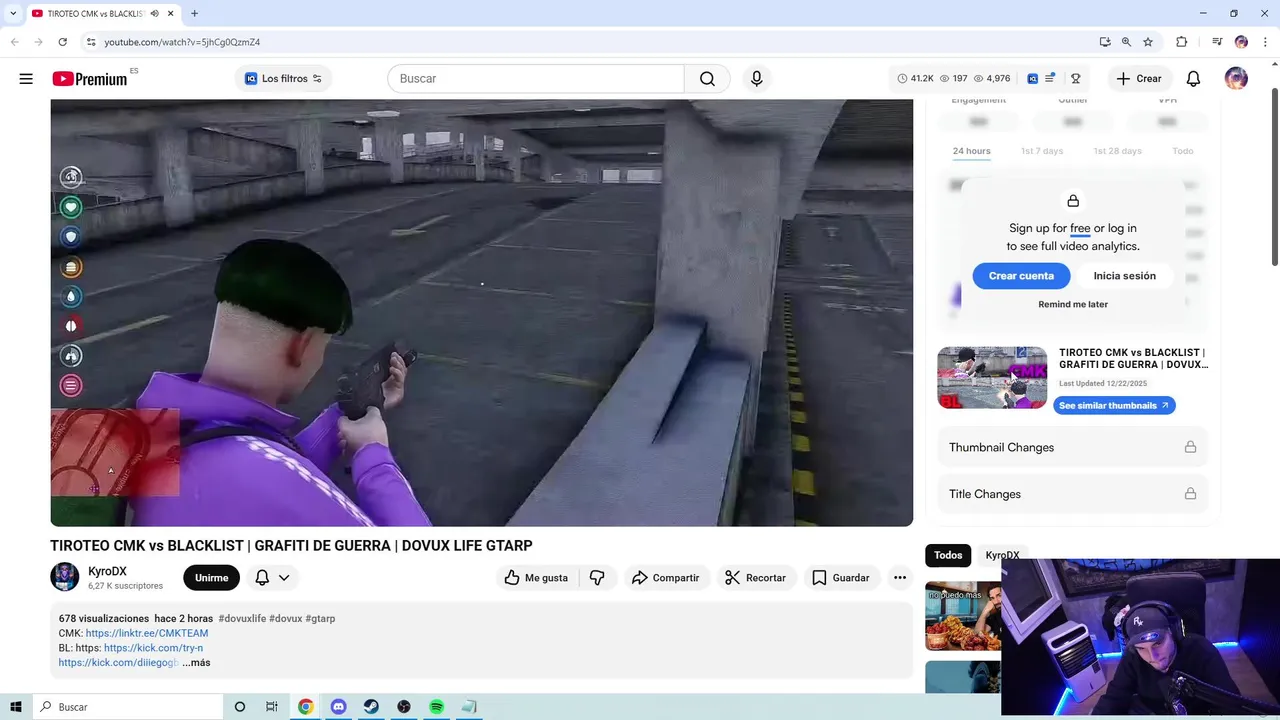The height and width of the screenshot is (720, 1280).
Task: Open the Los filtros extension button
Action: pos(284,78)
